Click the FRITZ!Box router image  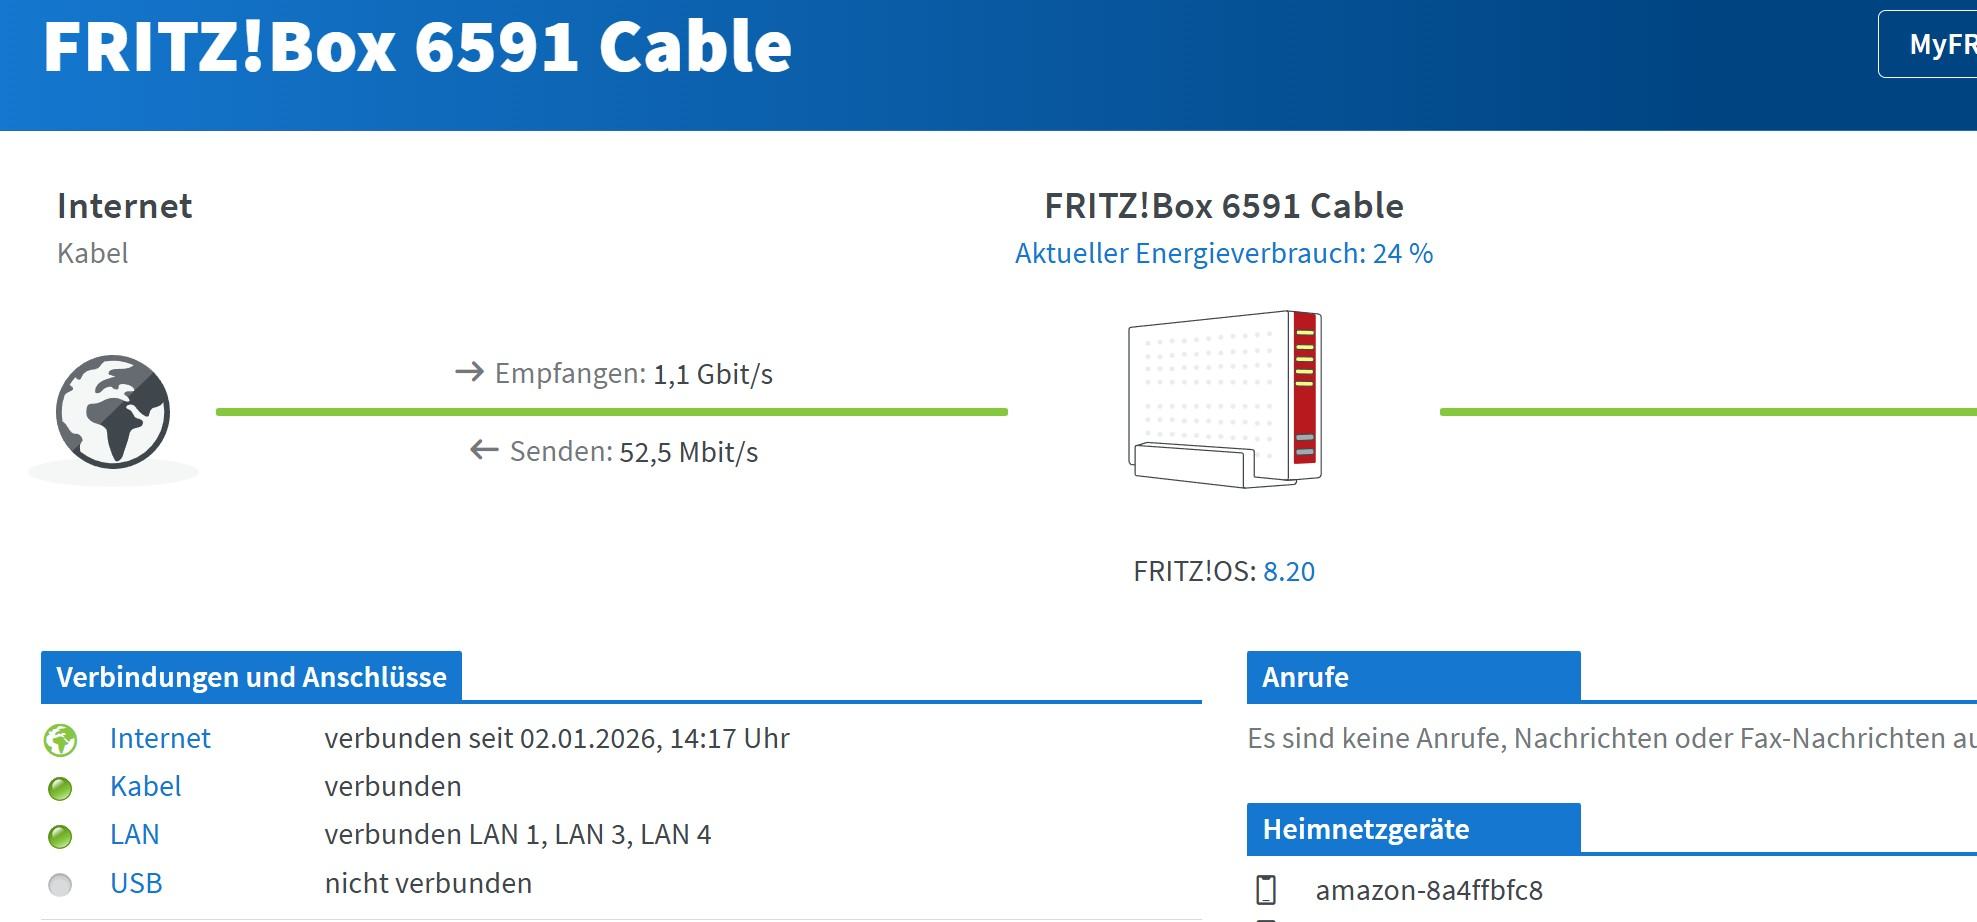(1225, 399)
